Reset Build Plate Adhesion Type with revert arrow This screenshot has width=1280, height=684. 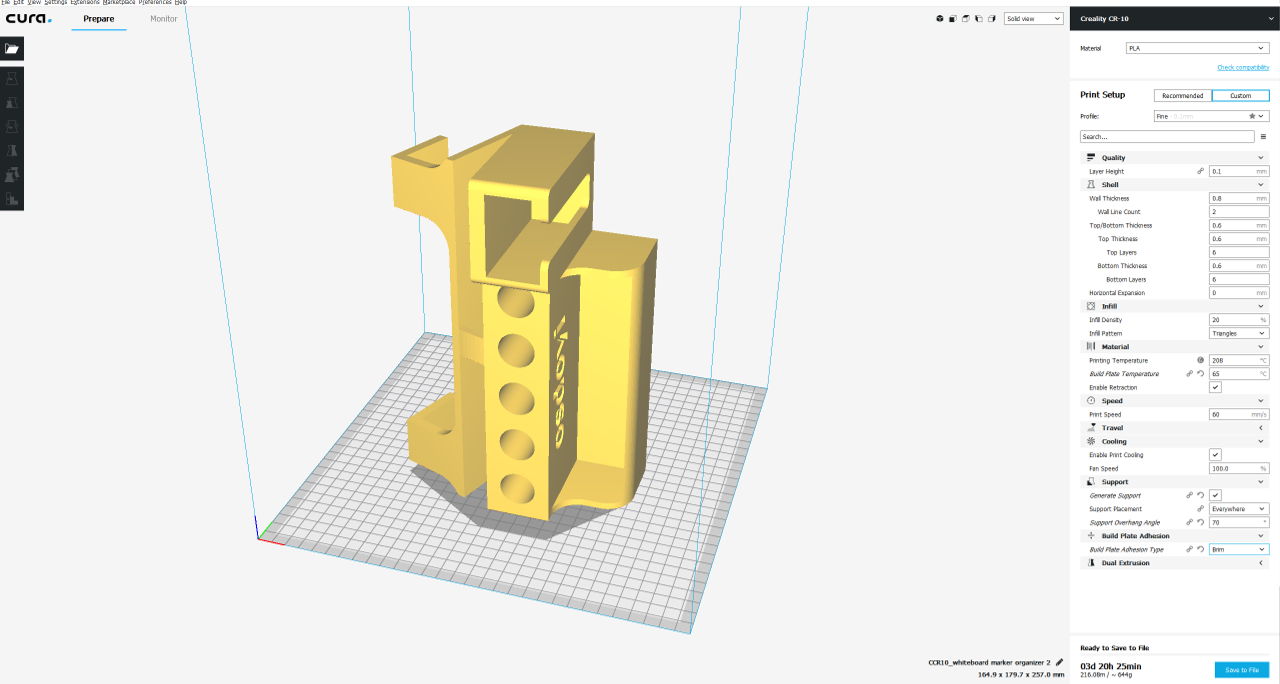pos(1200,549)
